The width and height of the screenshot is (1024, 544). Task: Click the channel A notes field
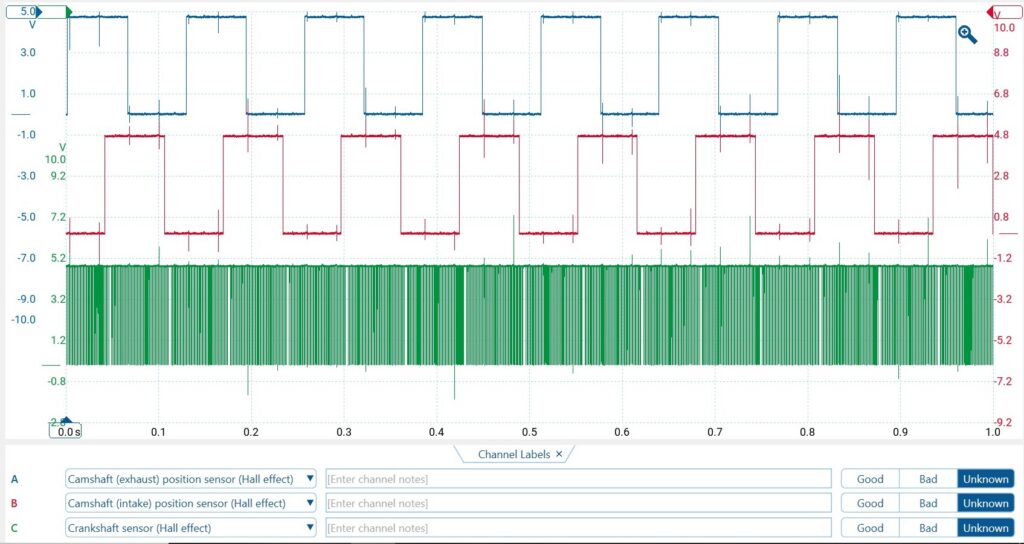(578, 479)
